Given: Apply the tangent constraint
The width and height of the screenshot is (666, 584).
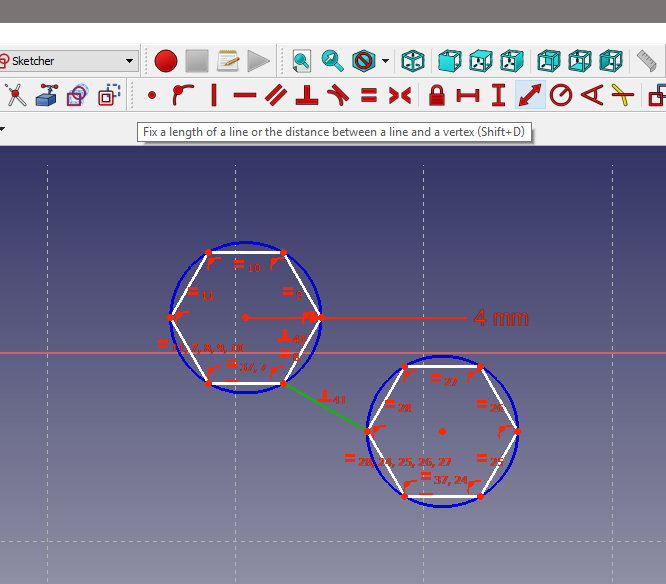Looking at the screenshot, I should point(338,95).
